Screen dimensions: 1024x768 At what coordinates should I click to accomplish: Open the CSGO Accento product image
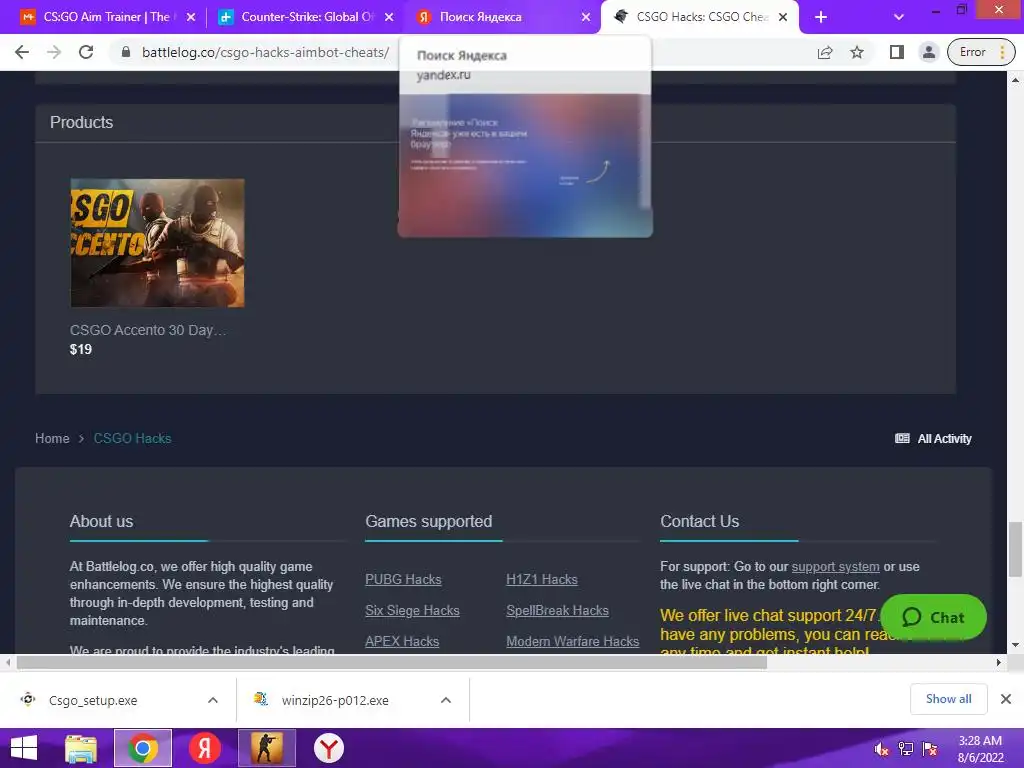(x=157, y=243)
